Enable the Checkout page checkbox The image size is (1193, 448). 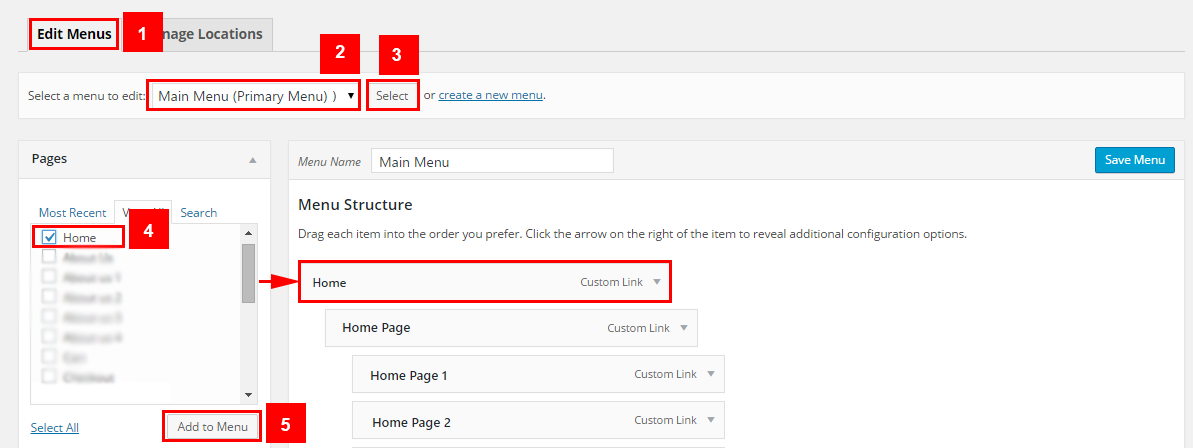point(49,377)
